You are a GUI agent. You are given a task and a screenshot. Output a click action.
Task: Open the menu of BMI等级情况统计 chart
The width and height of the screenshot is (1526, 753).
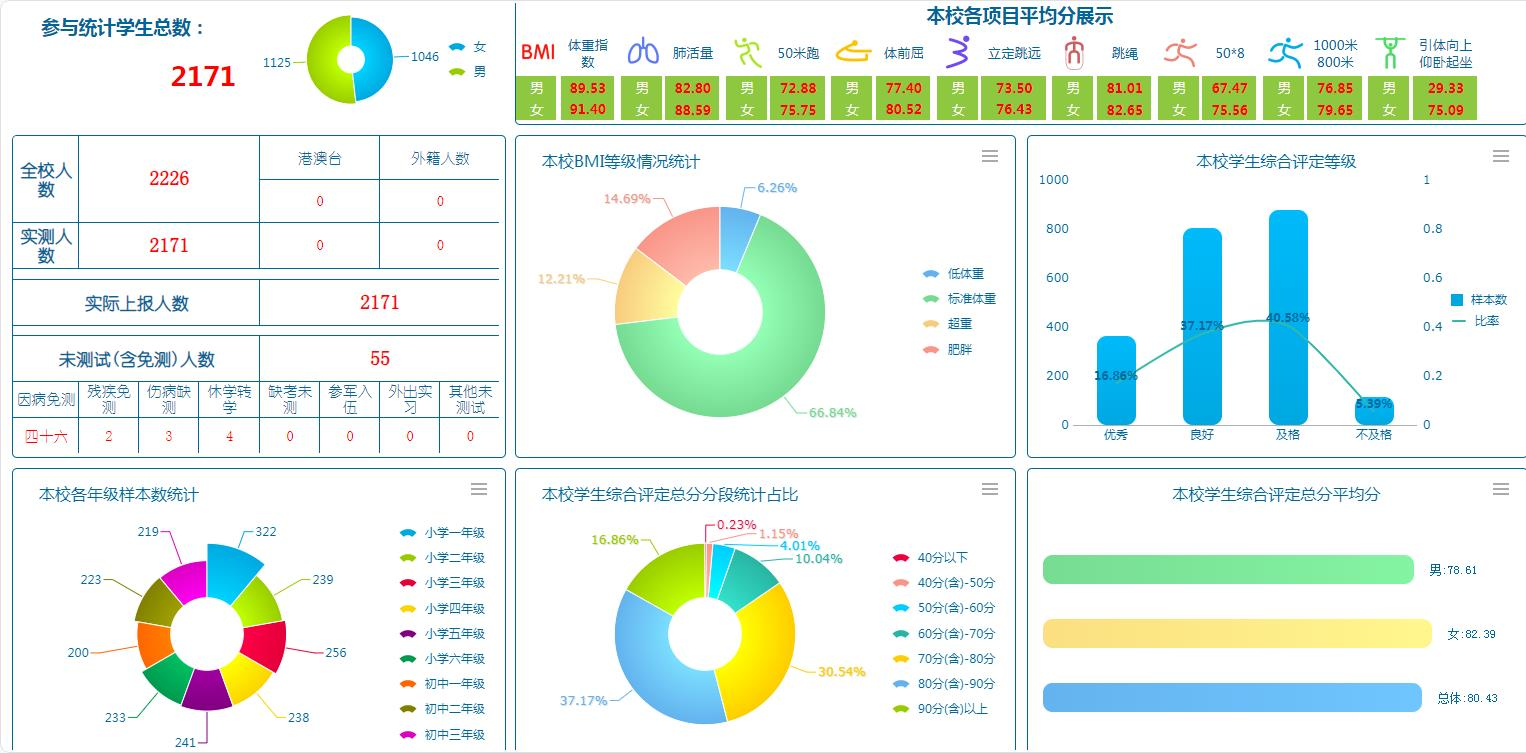point(990,156)
